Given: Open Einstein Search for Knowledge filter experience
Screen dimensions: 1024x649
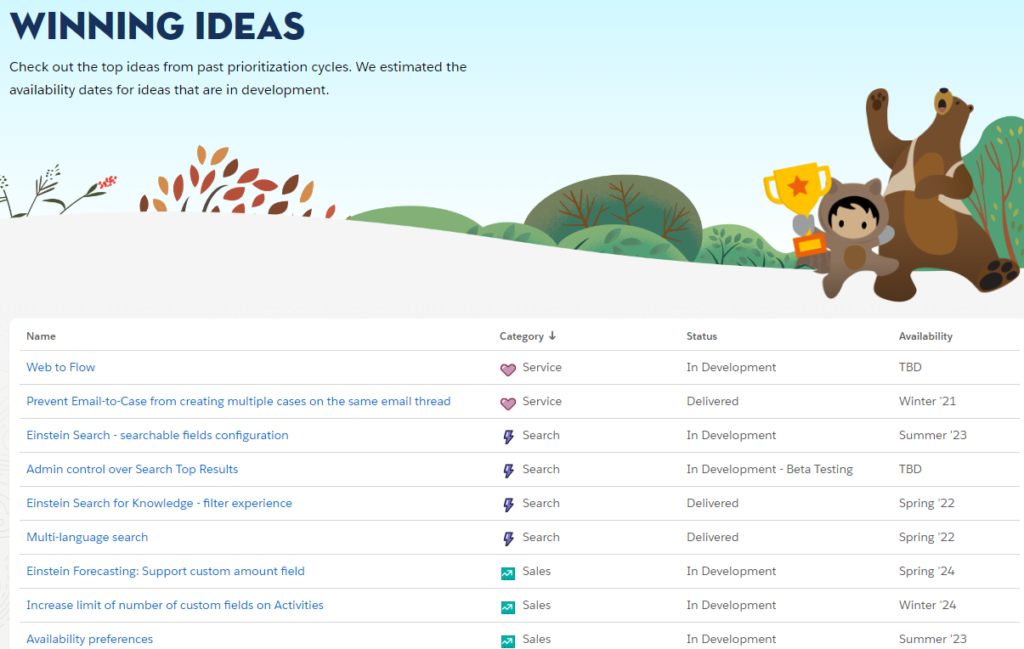Looking at the screenshot, I should tap(159, 503).
